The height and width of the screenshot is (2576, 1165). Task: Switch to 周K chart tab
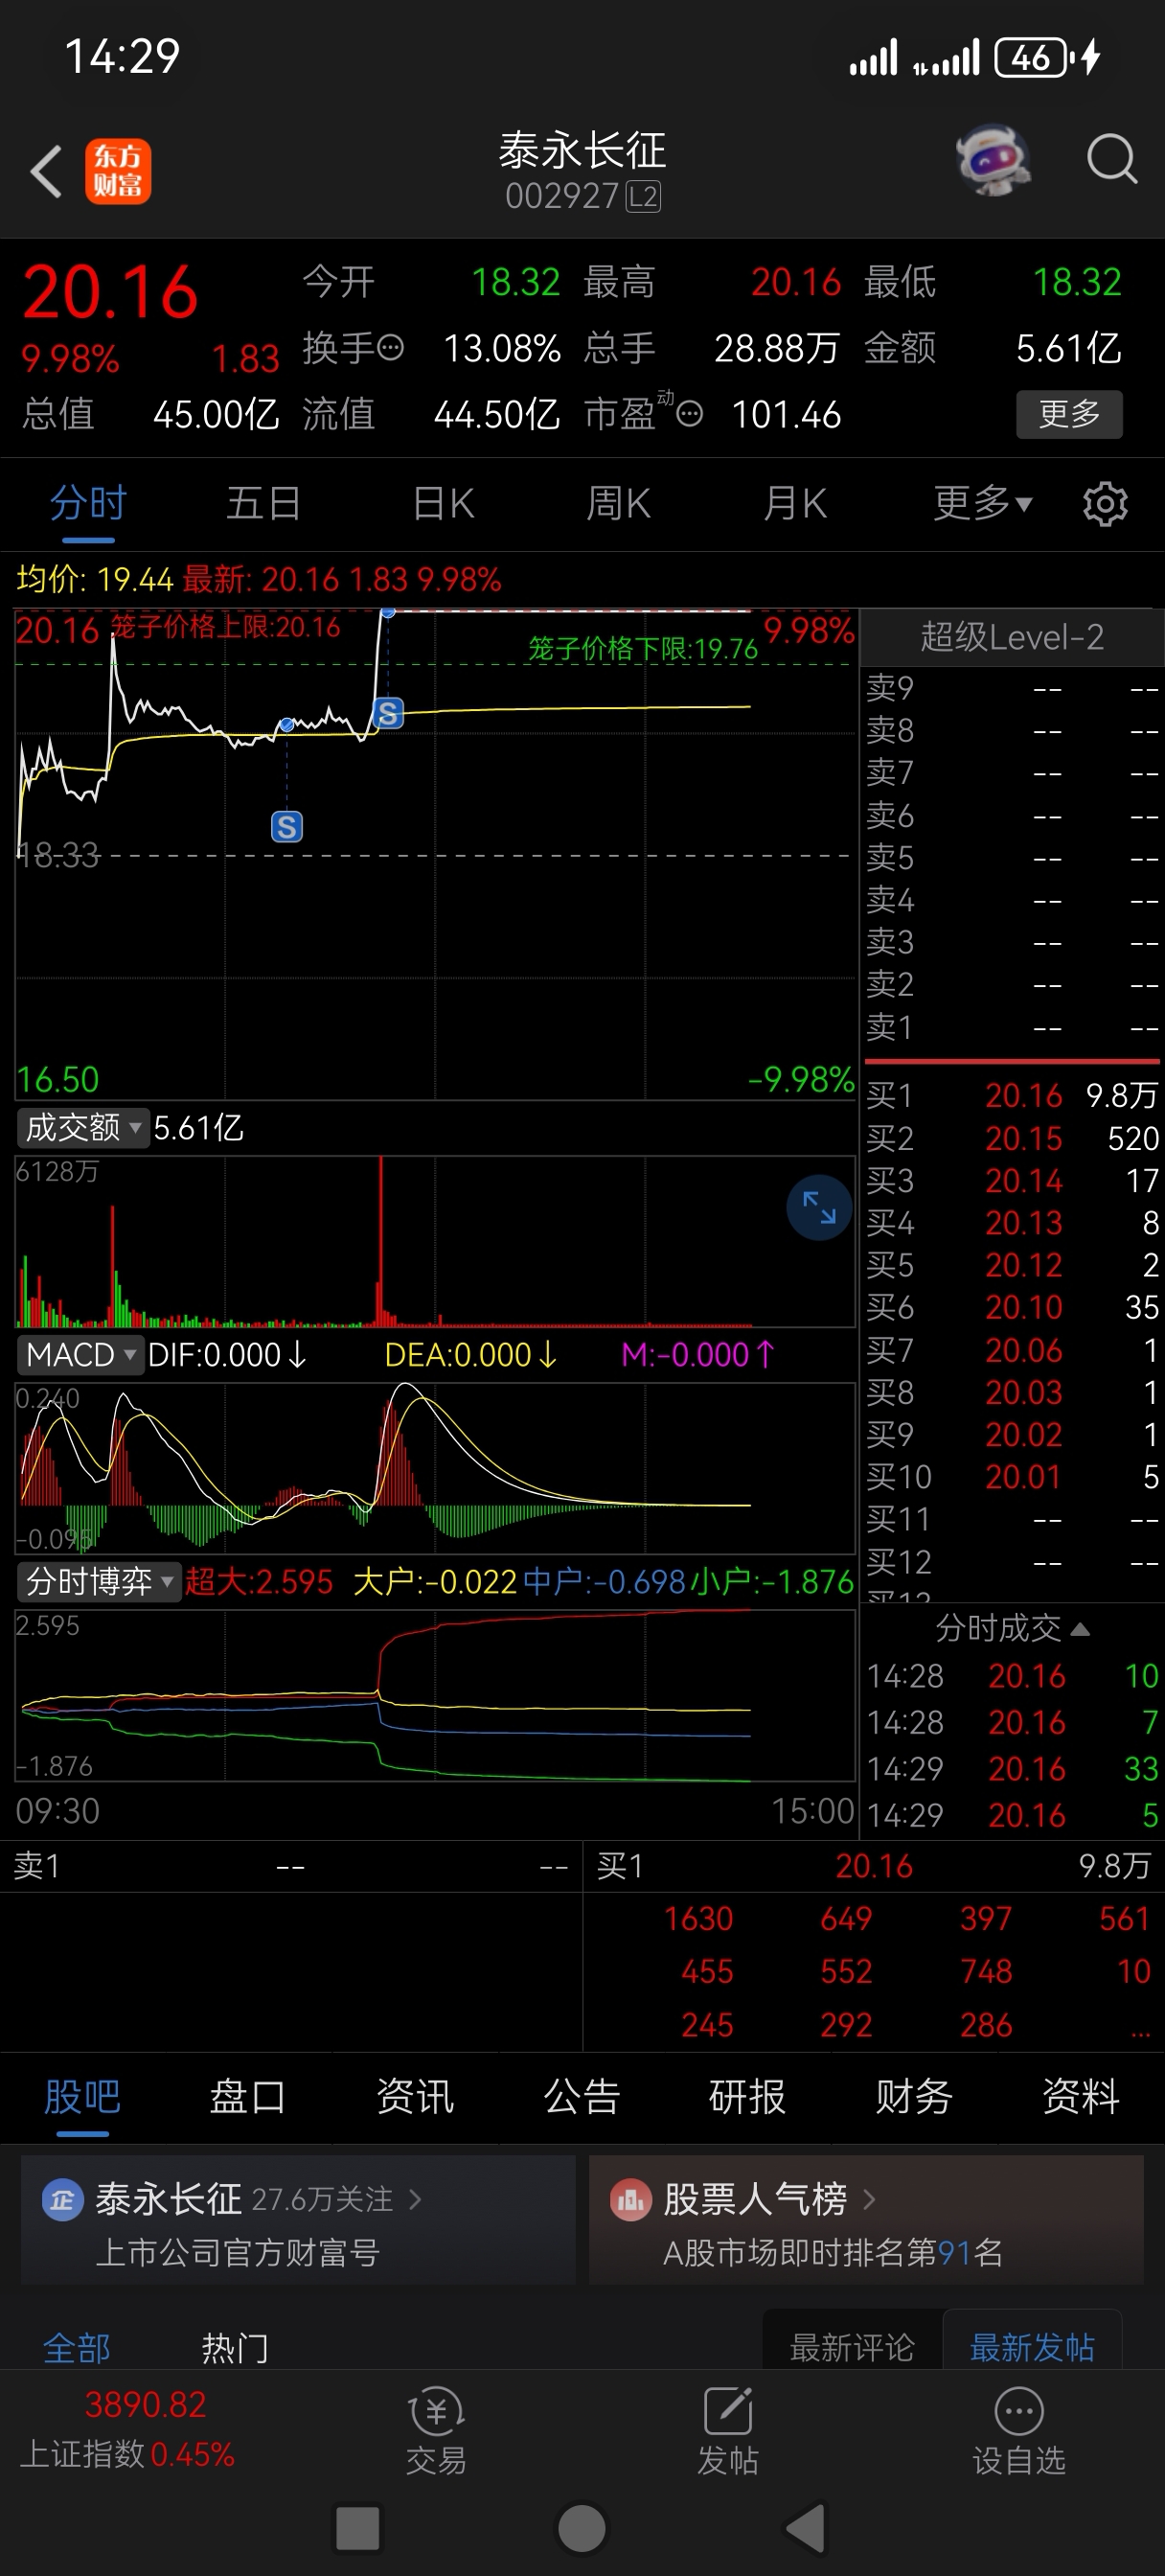pyautogui.click(x=618, y=503)
